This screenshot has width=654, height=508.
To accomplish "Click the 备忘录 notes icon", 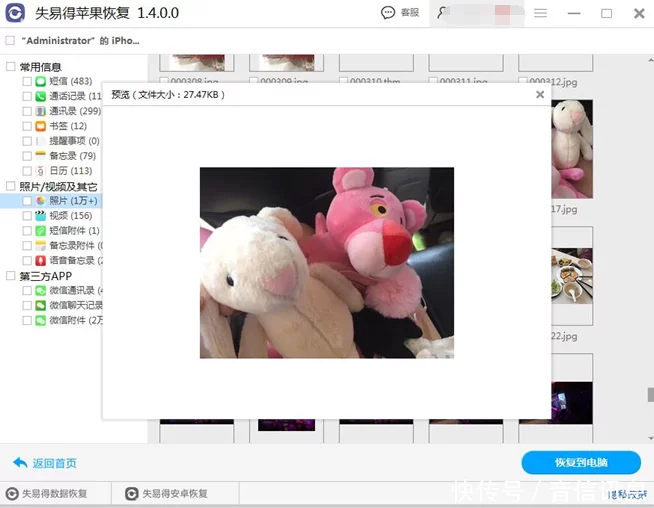I will click(x=40, y=156).
